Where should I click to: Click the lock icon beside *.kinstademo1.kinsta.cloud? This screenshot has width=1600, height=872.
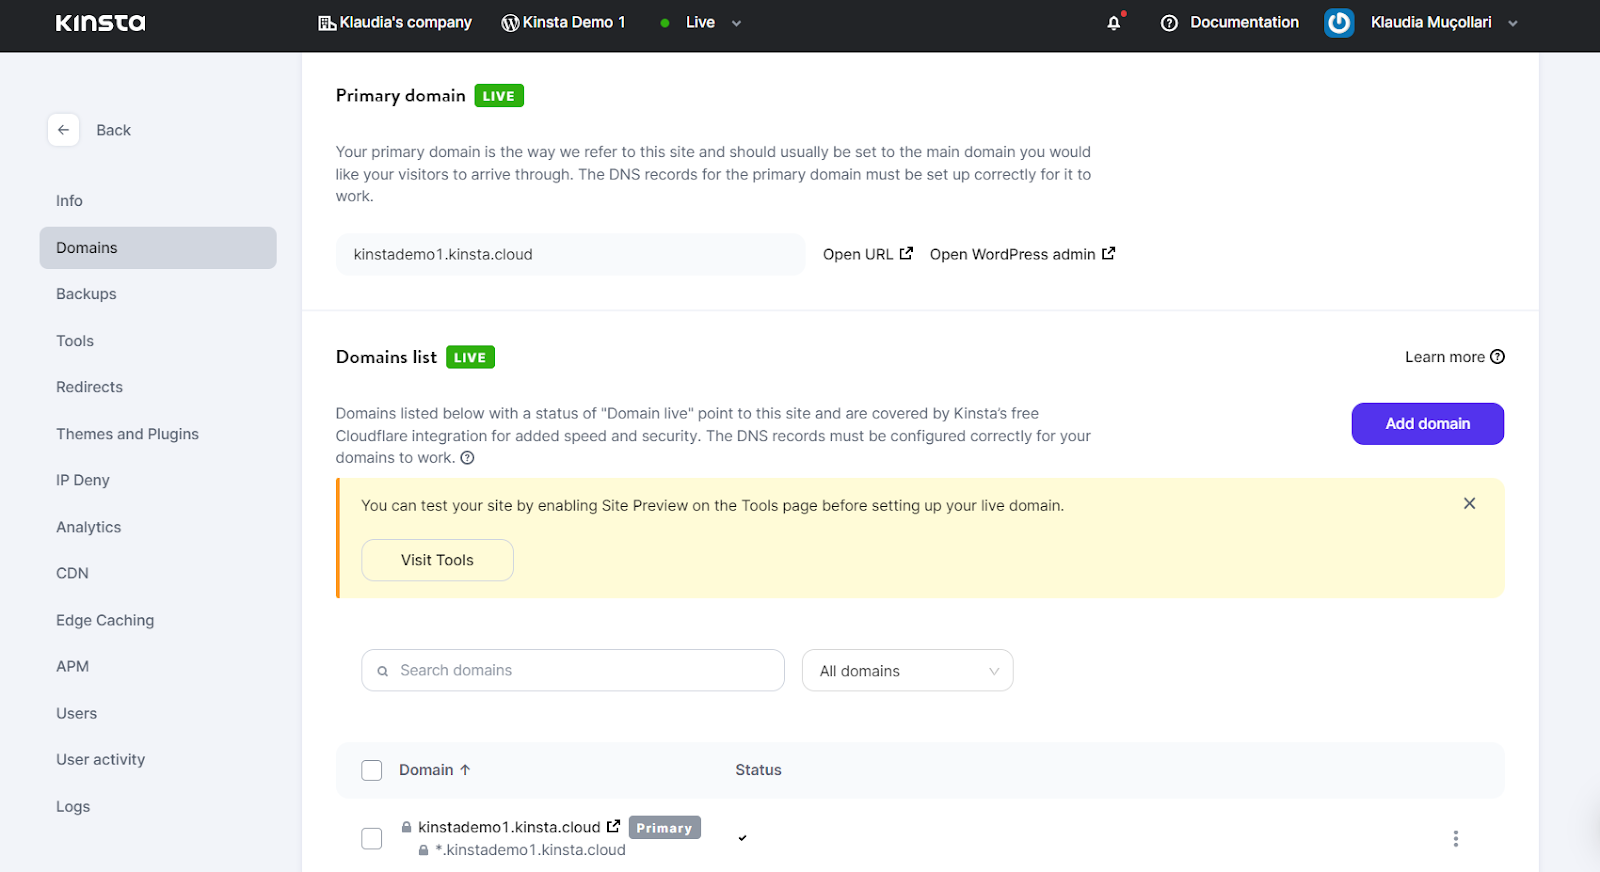click(423, 850)
